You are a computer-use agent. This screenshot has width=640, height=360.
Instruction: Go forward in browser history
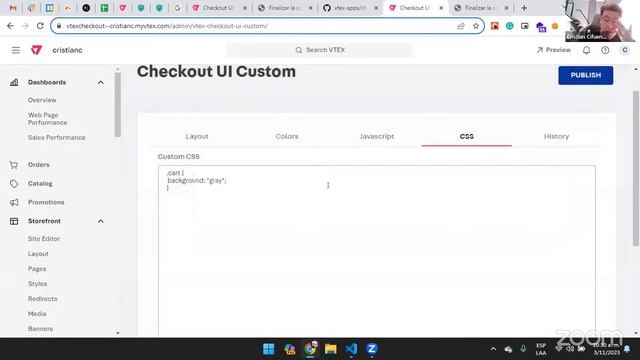(x=25, y=26)
